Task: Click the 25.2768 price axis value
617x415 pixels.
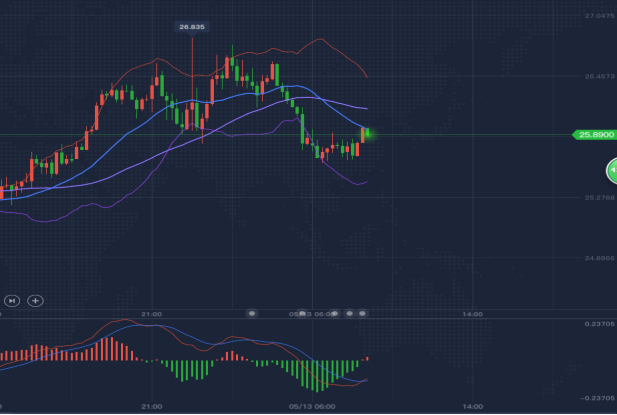Action: point(599,197)
